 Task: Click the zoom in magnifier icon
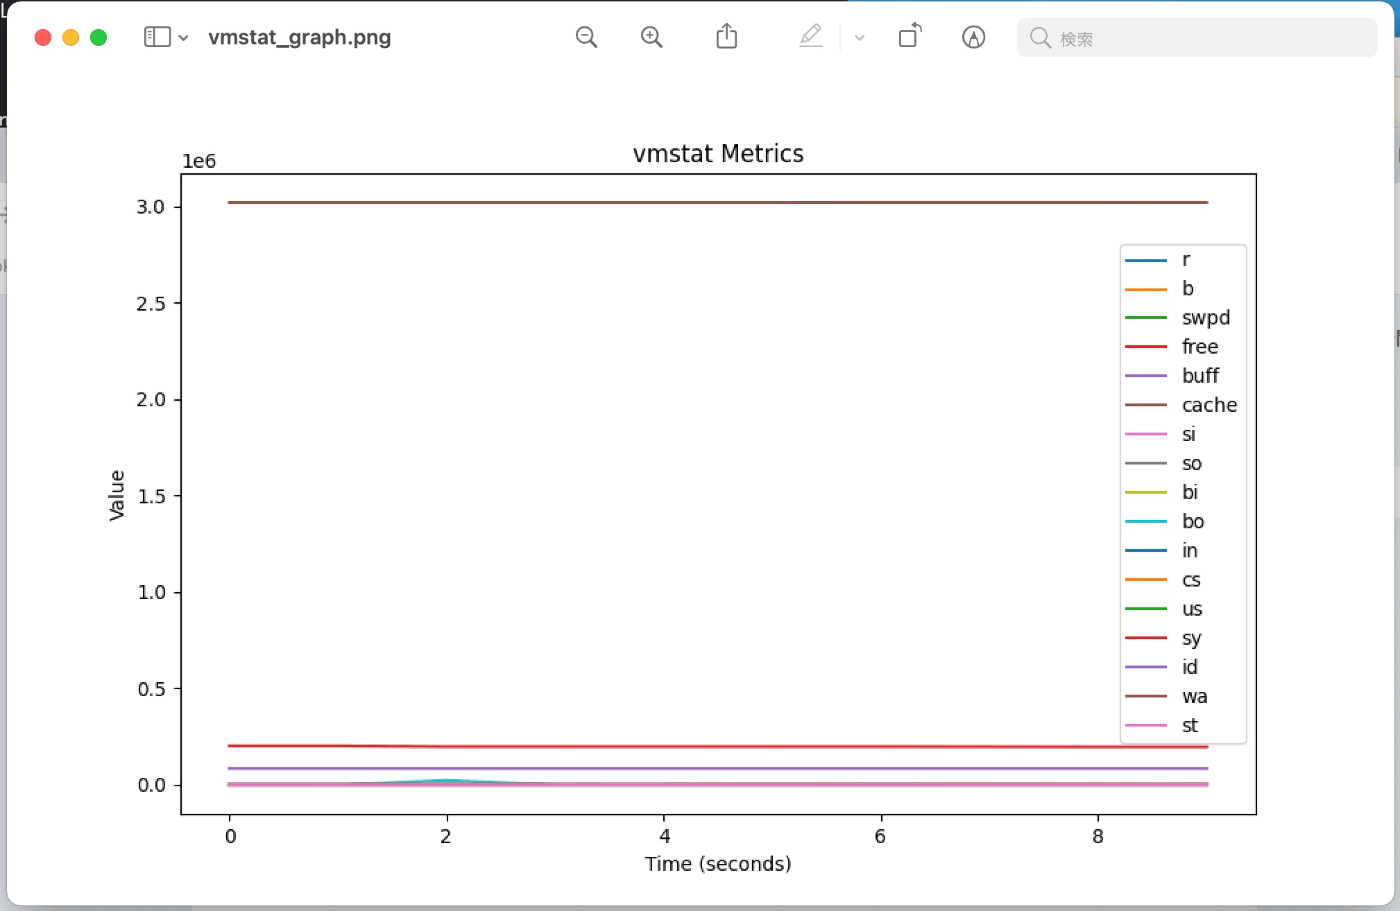tap(652, 37)
